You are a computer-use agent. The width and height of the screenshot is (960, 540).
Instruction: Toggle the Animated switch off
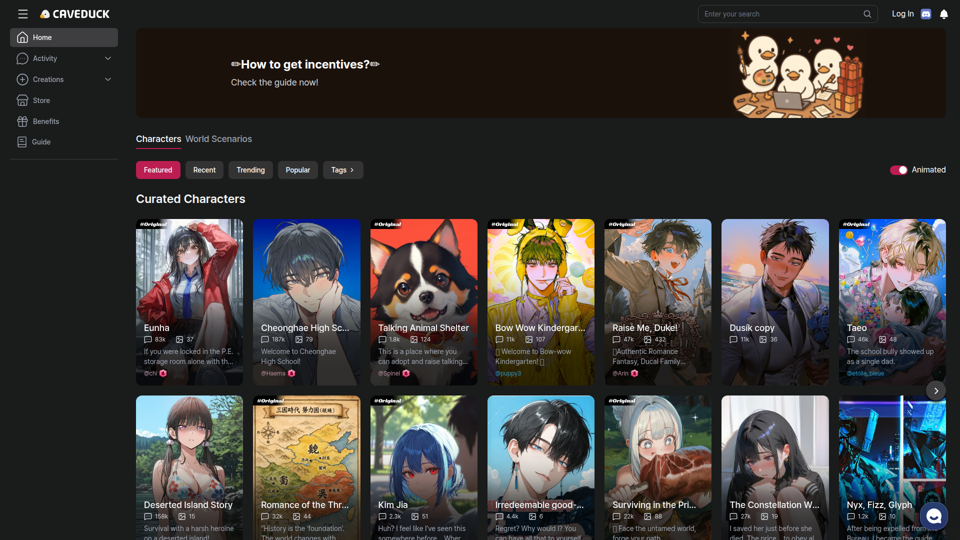898,170
